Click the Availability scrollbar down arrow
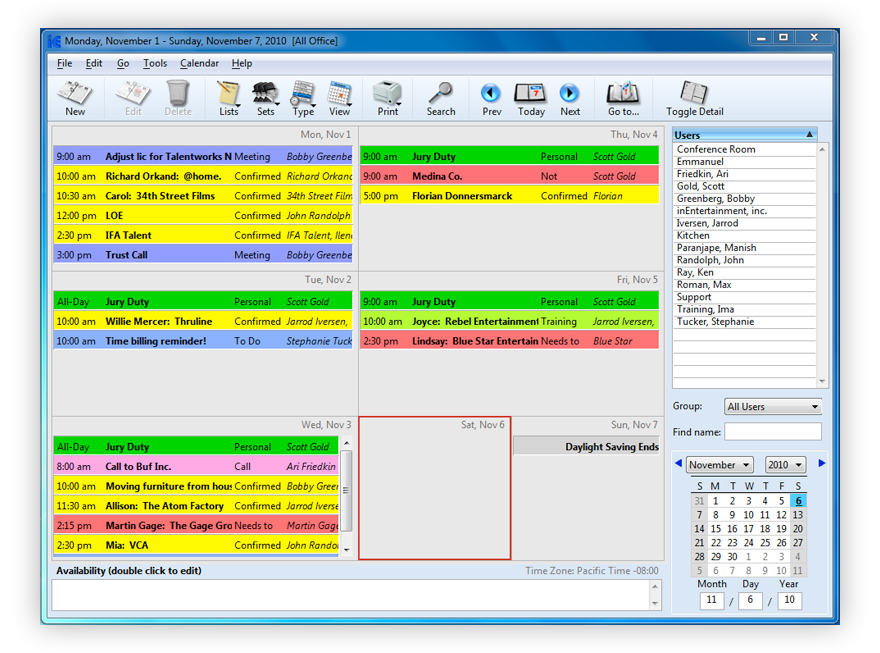 coord(656,604)
